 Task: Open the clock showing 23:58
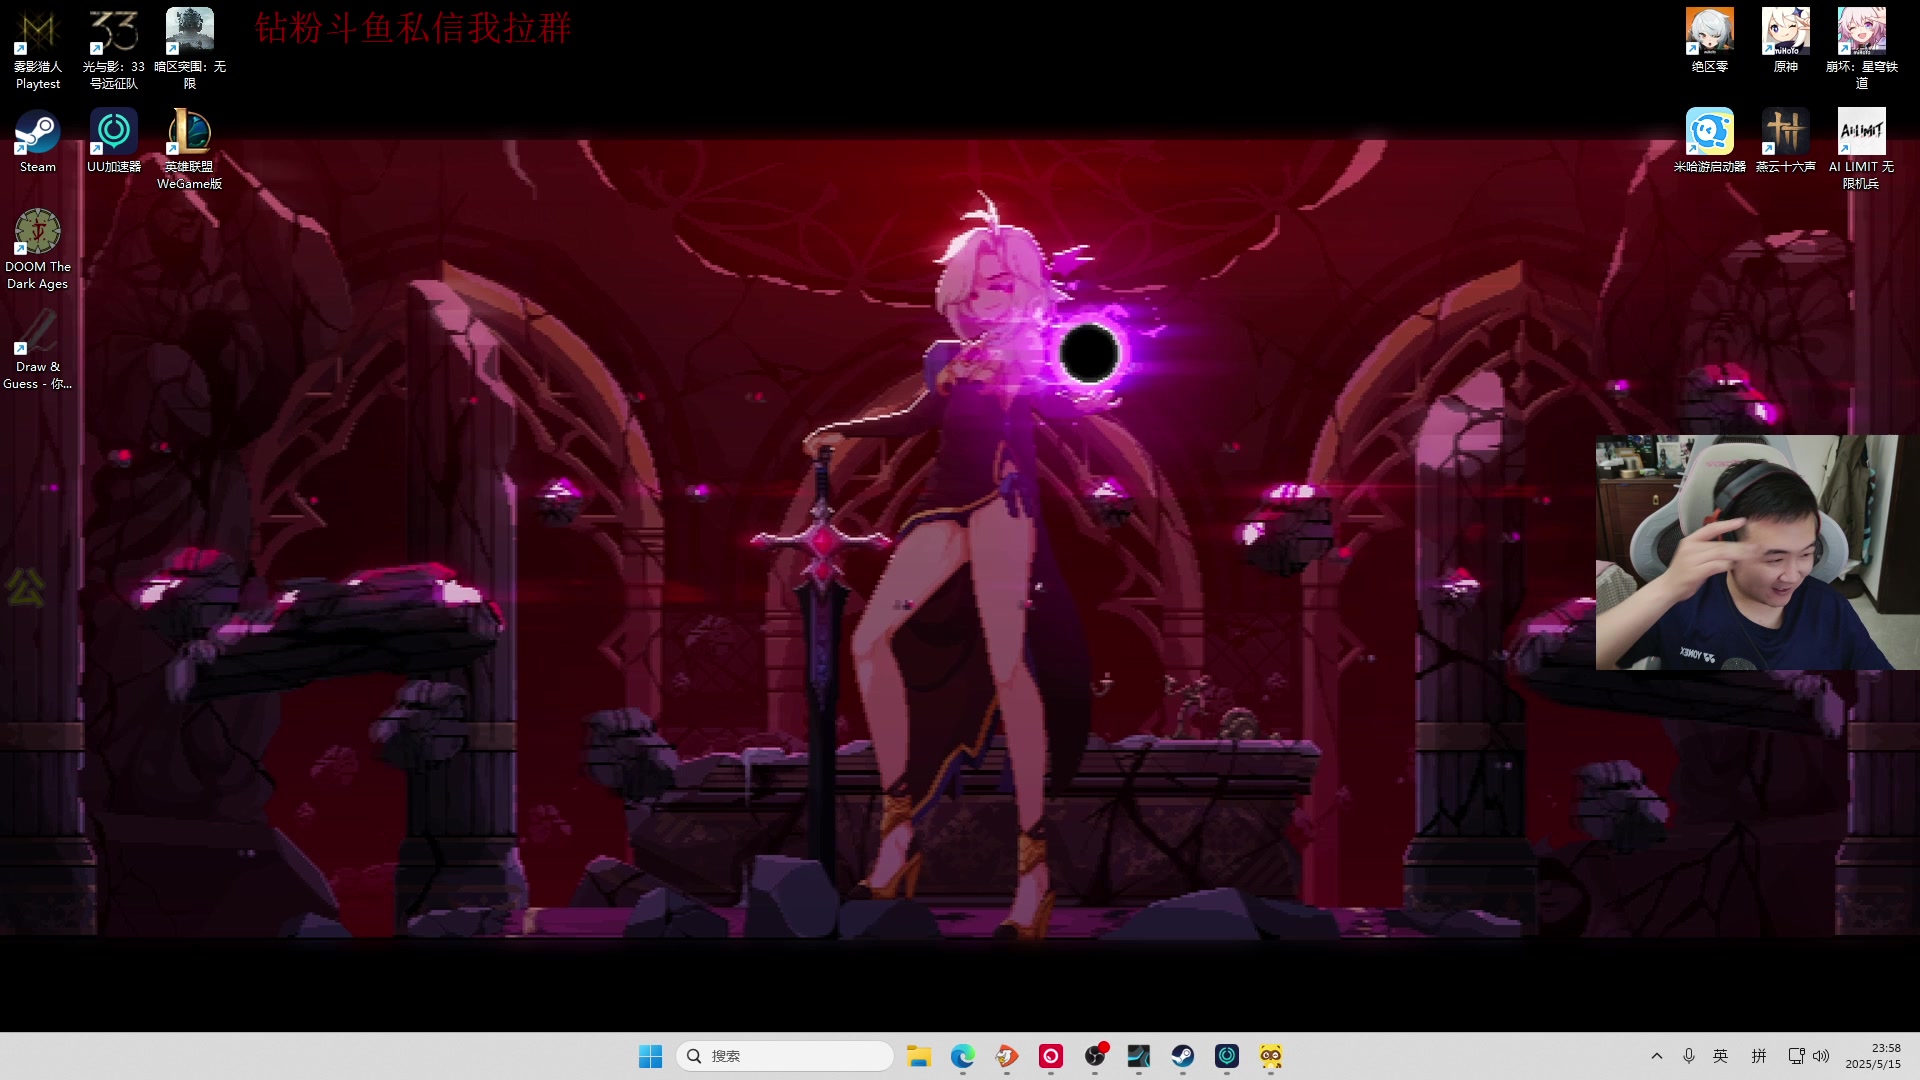click(x=1873, y=1056)
